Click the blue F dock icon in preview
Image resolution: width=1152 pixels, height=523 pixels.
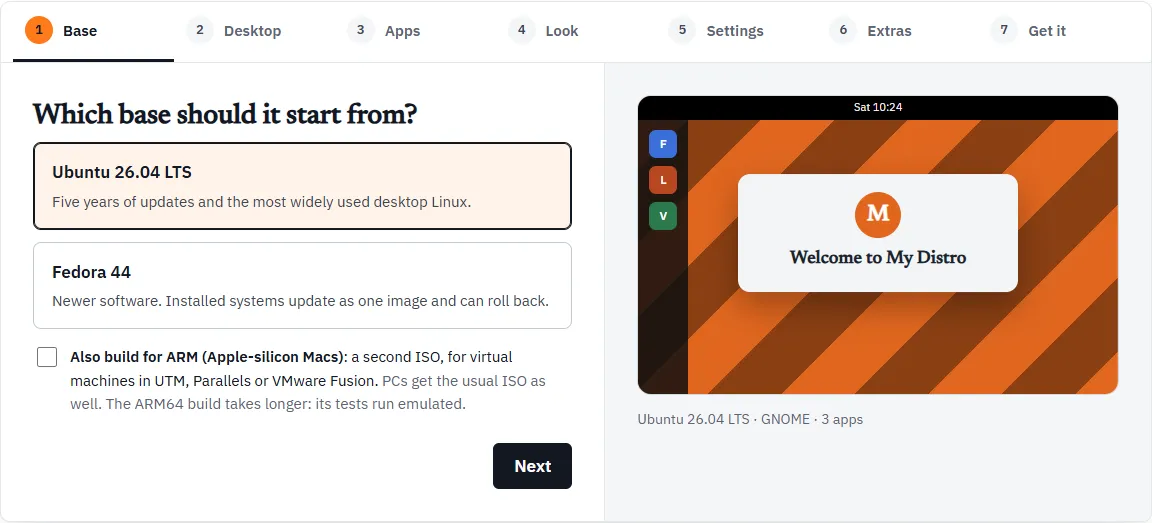pyautogui.click(x=663, y=144)
